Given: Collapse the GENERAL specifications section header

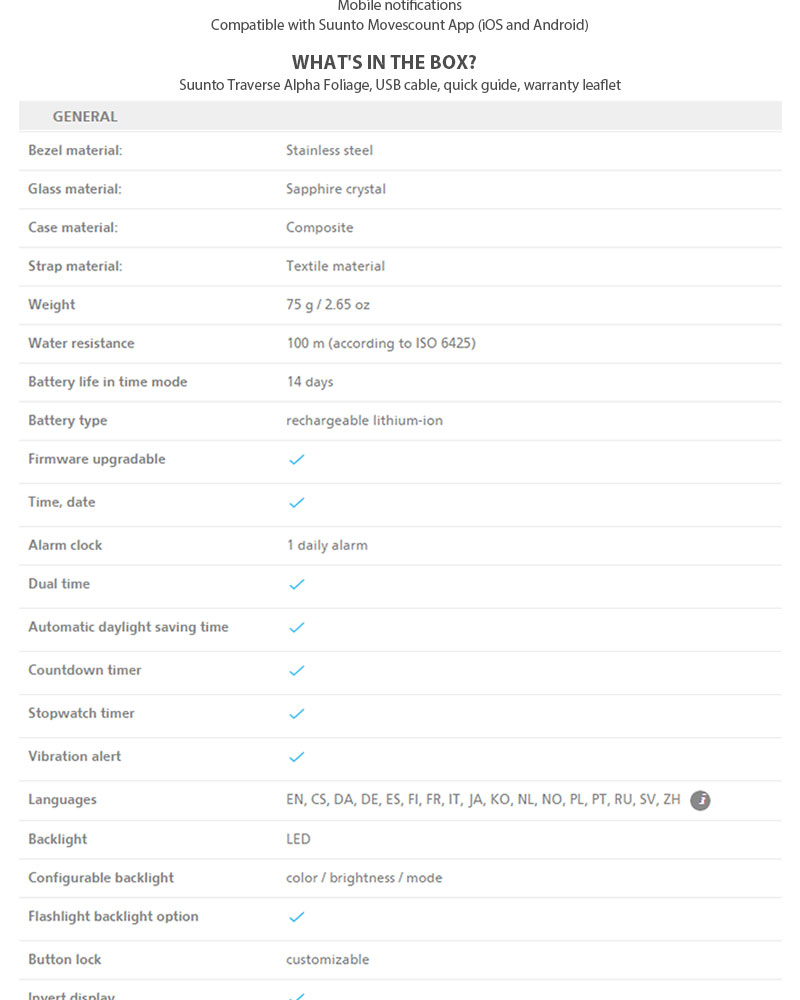Looking at the screenshot, I should pyautogui.click(x=85, y=117).
